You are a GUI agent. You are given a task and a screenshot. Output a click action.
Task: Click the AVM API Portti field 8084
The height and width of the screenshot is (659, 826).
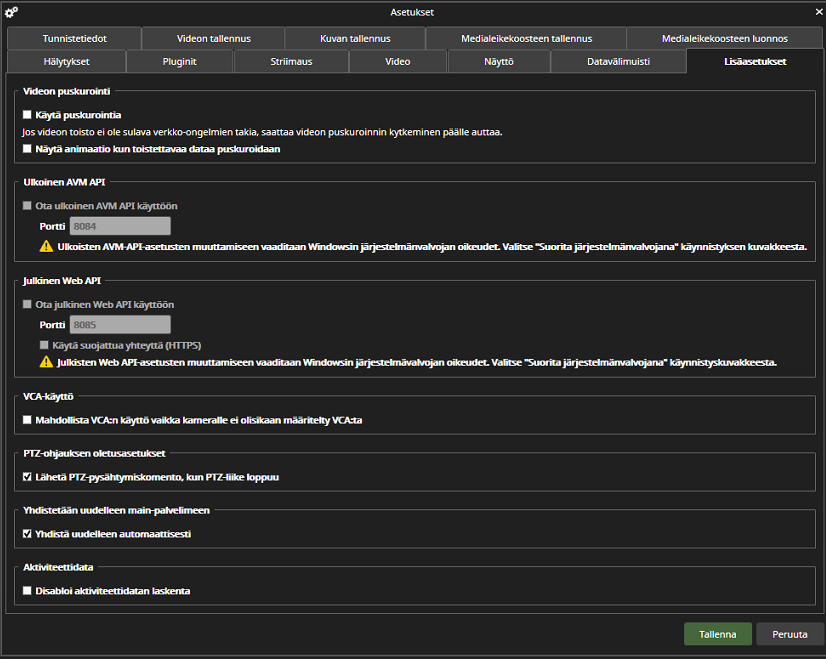point(120,227)
